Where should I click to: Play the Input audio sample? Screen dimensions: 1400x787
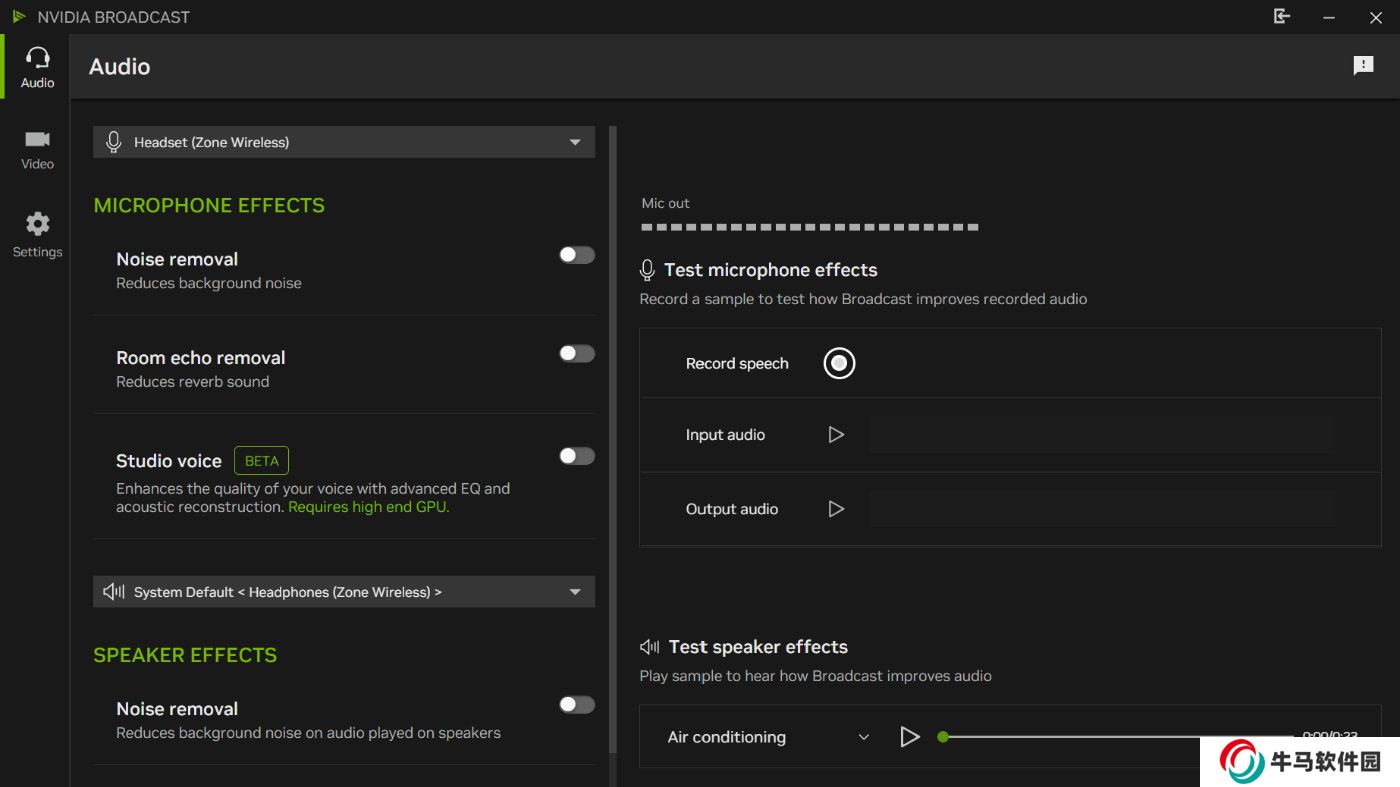(836, 435)
